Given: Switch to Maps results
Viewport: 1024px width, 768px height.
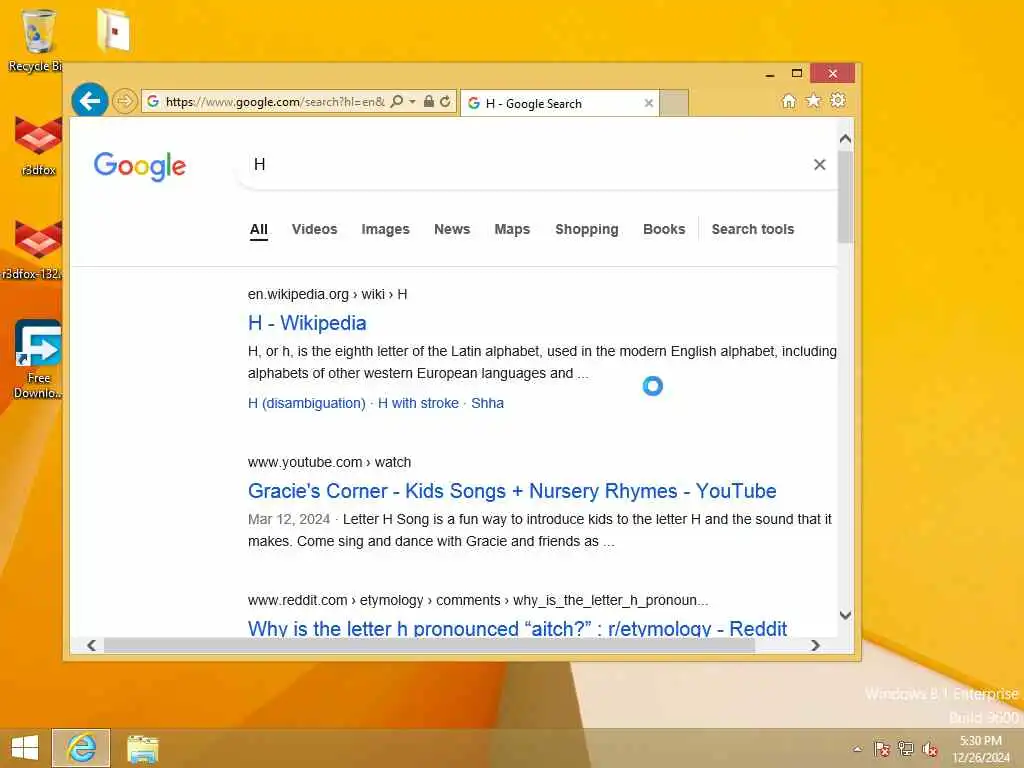Looking at the screenshot, I should point(512,229).
